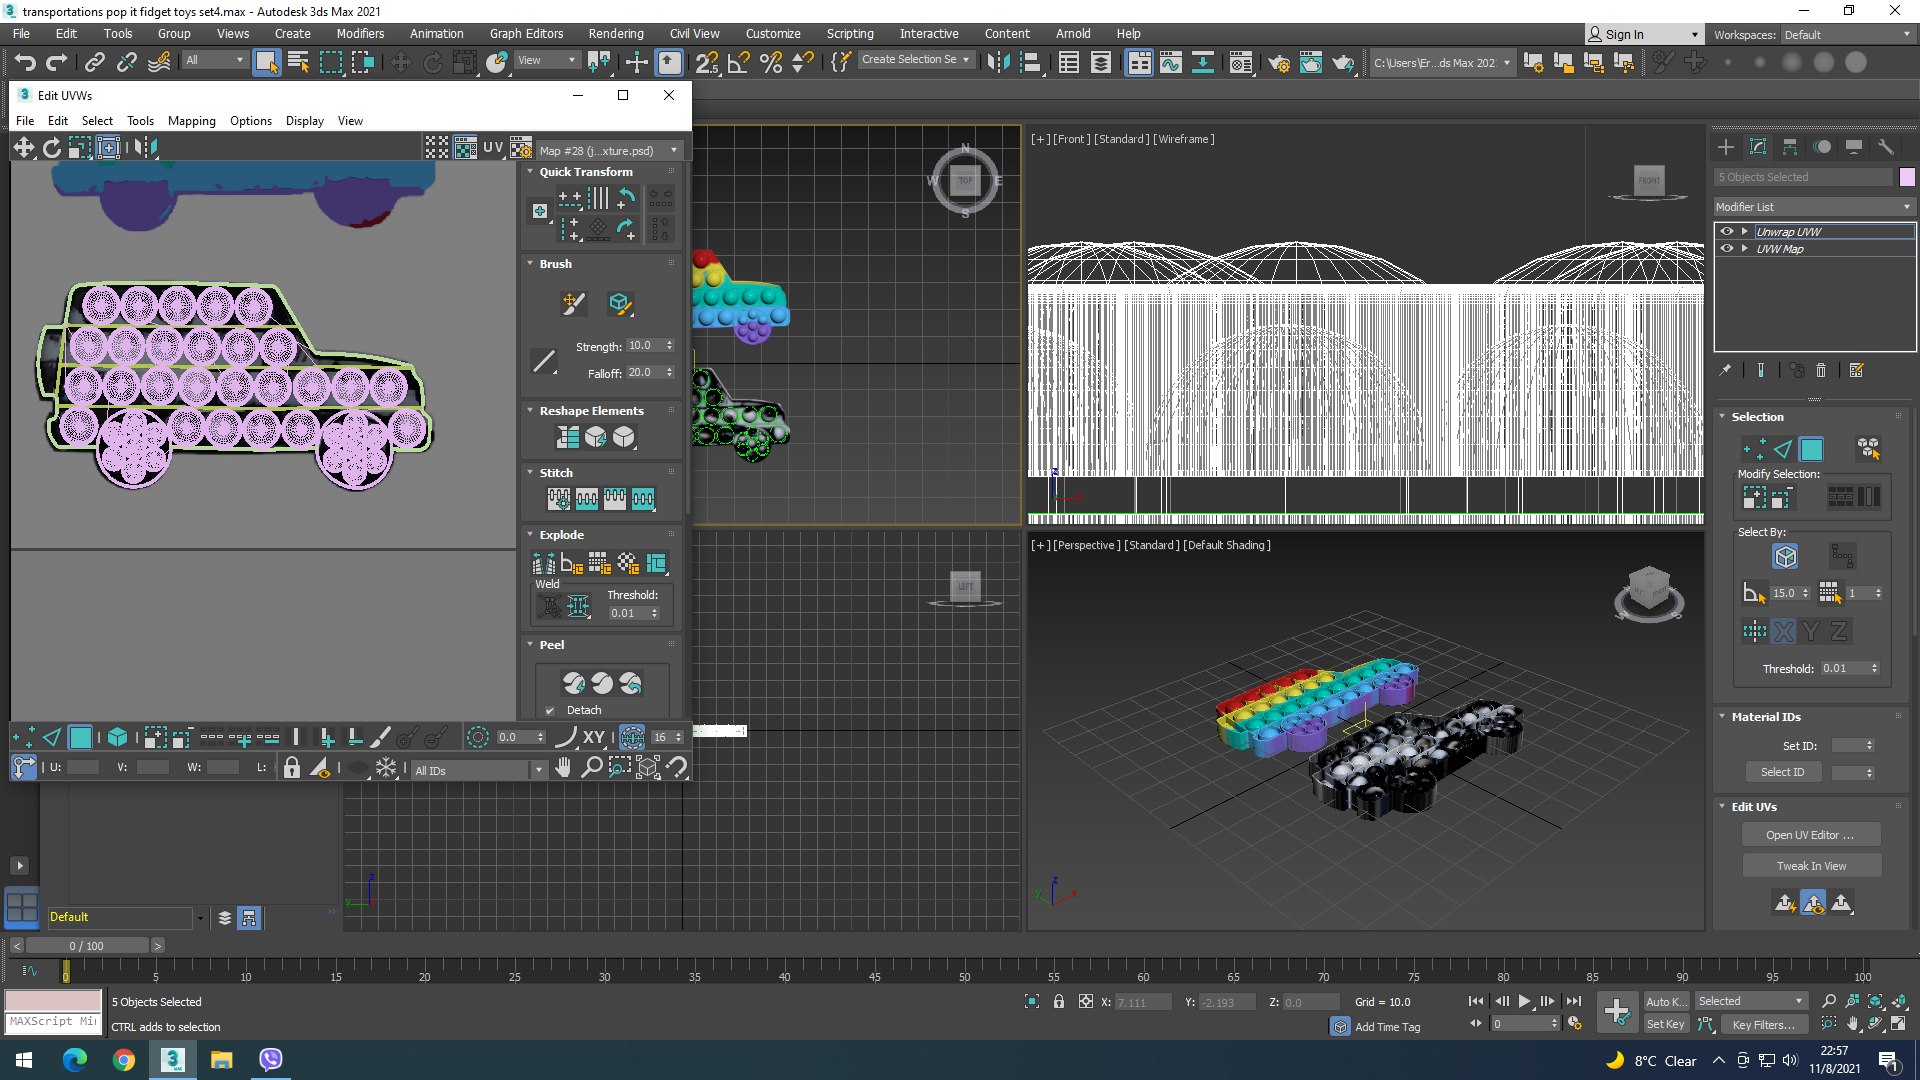The width and height of the screenshot is (1920, 1080).
Task: Click the Render Setup teapot icon
Action: point(1278,62)
